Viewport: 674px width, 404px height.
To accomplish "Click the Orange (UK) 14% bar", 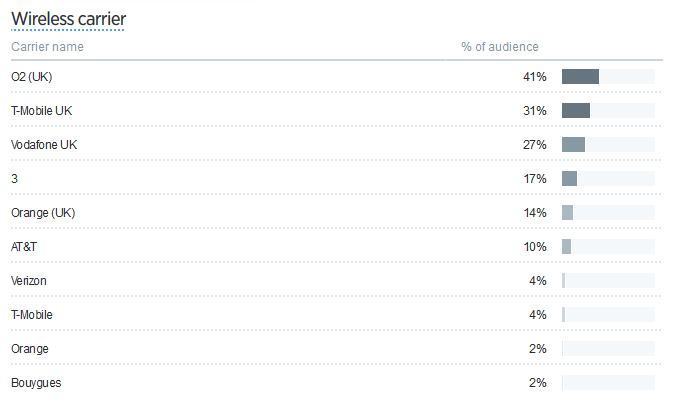I will pos(608,212).
